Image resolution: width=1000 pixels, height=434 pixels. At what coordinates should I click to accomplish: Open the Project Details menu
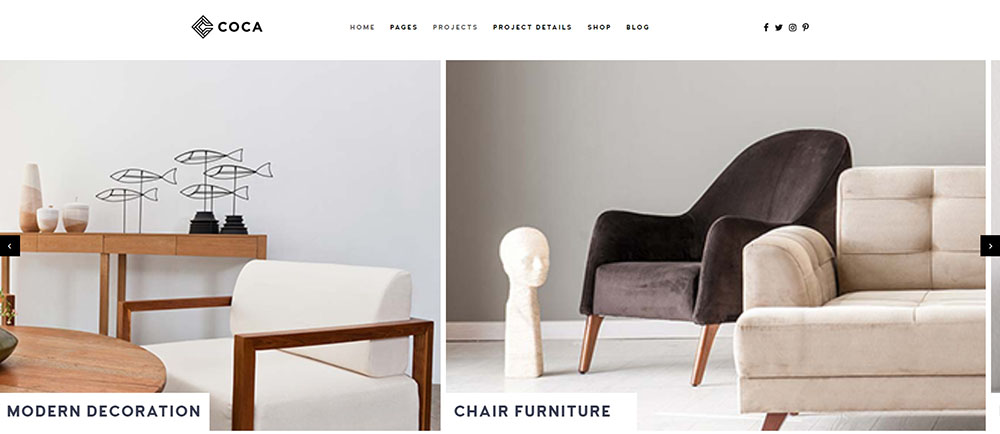(x=533, y=27)
